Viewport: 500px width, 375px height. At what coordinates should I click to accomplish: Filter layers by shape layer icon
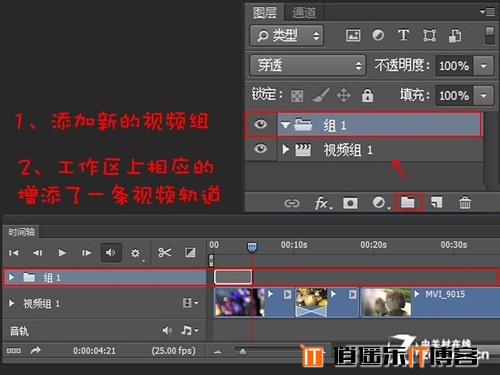pos(429,35)
